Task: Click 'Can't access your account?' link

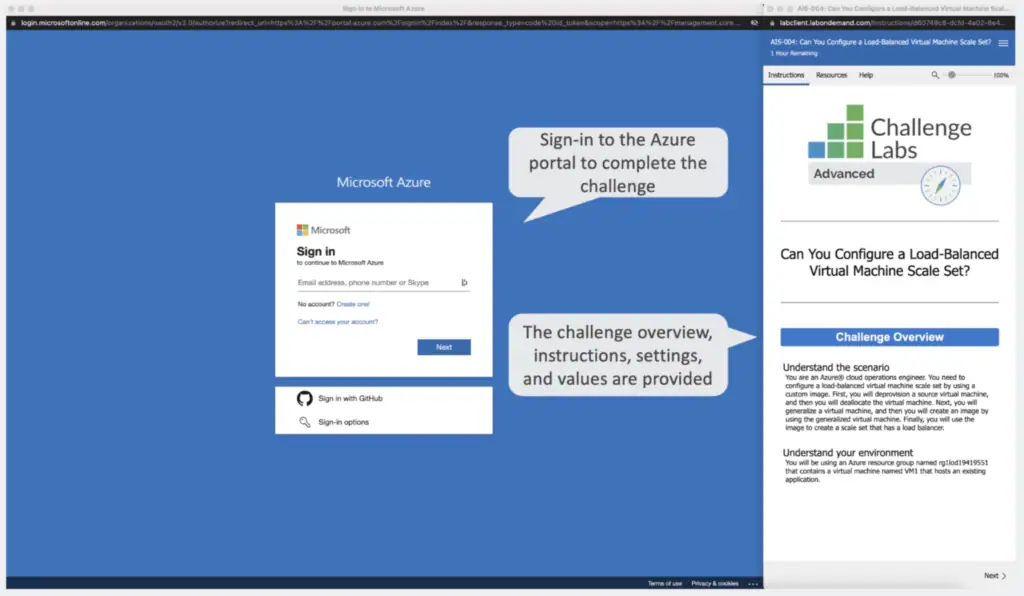Action: point(337,322)
